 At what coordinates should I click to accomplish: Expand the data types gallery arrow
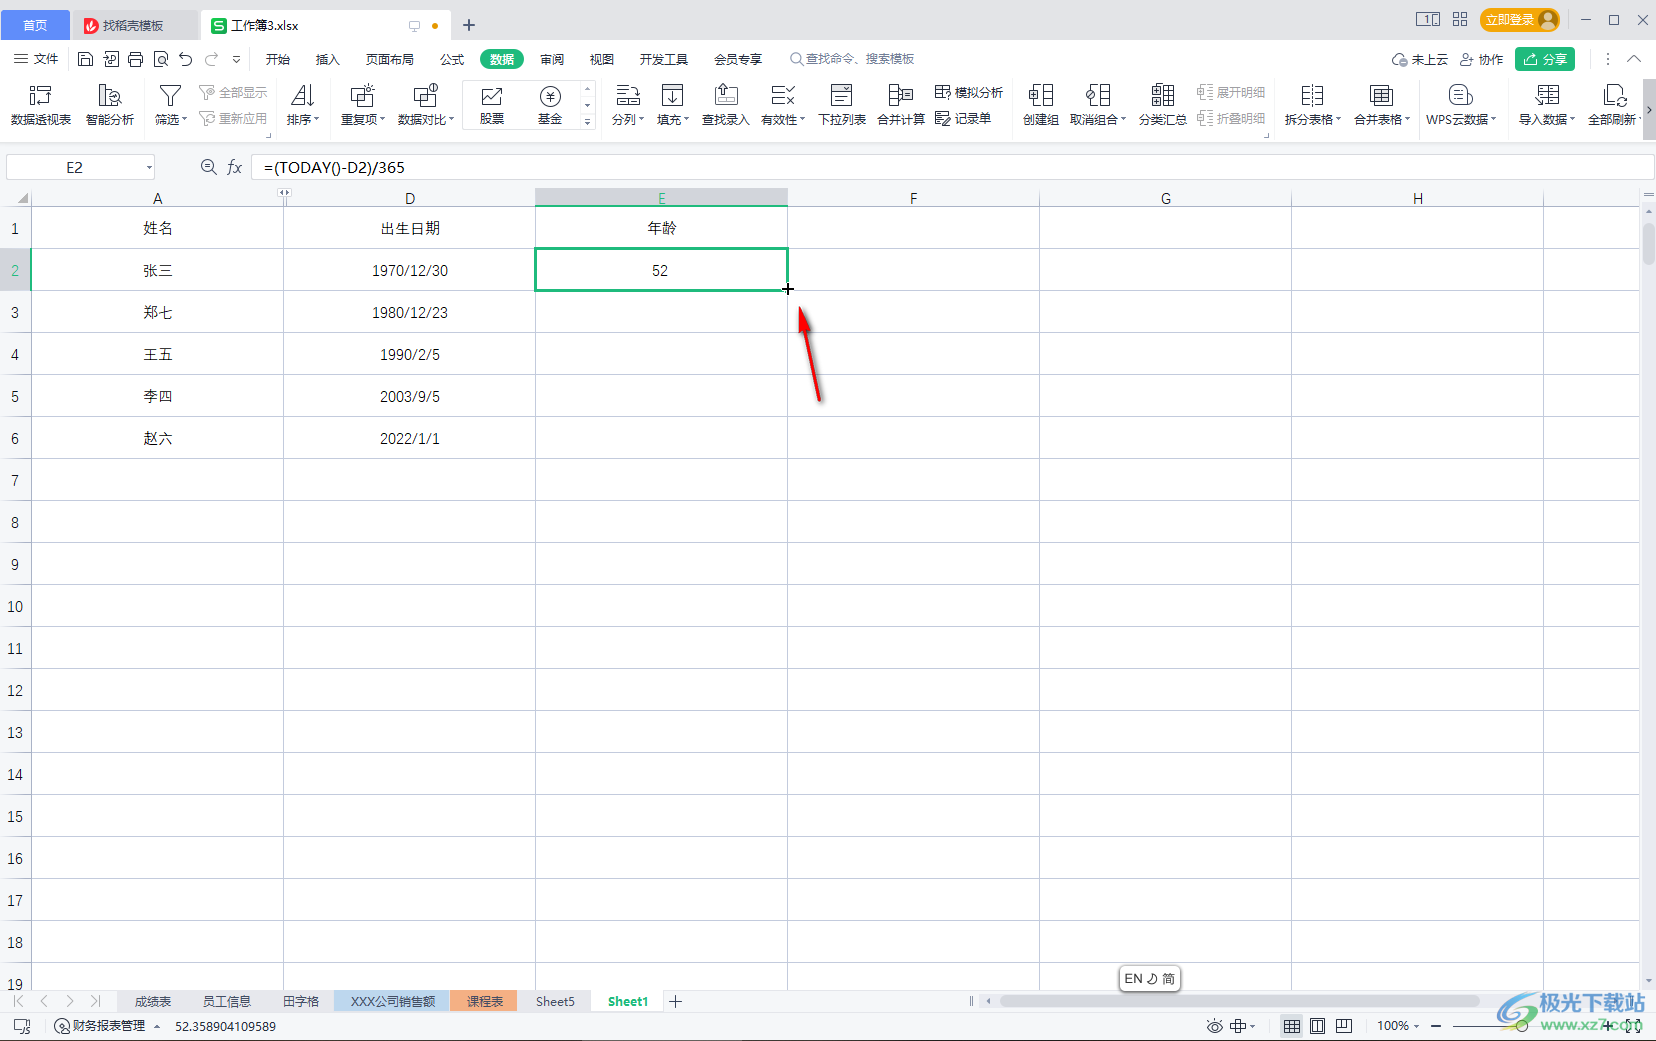[x=588, y=121]
